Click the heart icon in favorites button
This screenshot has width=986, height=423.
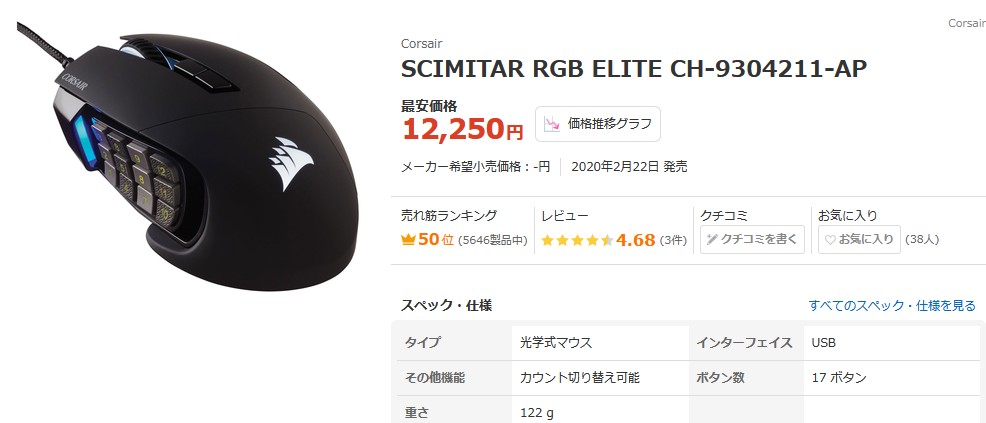click(830, 239)
